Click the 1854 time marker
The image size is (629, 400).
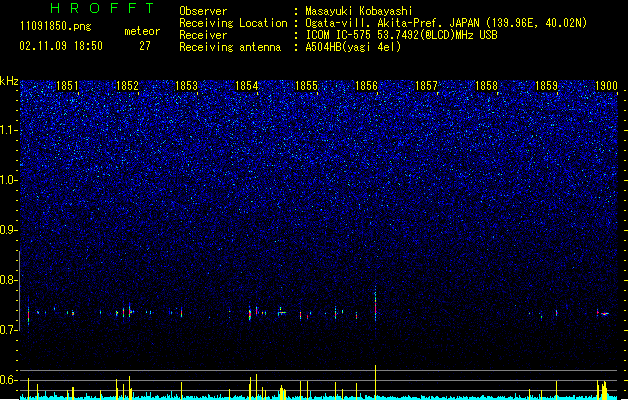[246, 85]
